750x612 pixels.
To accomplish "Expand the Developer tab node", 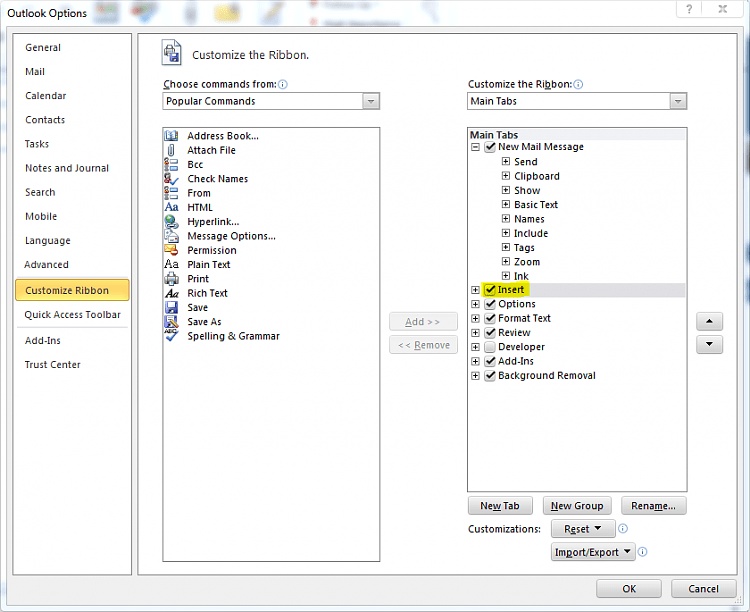I will point(475,347).
